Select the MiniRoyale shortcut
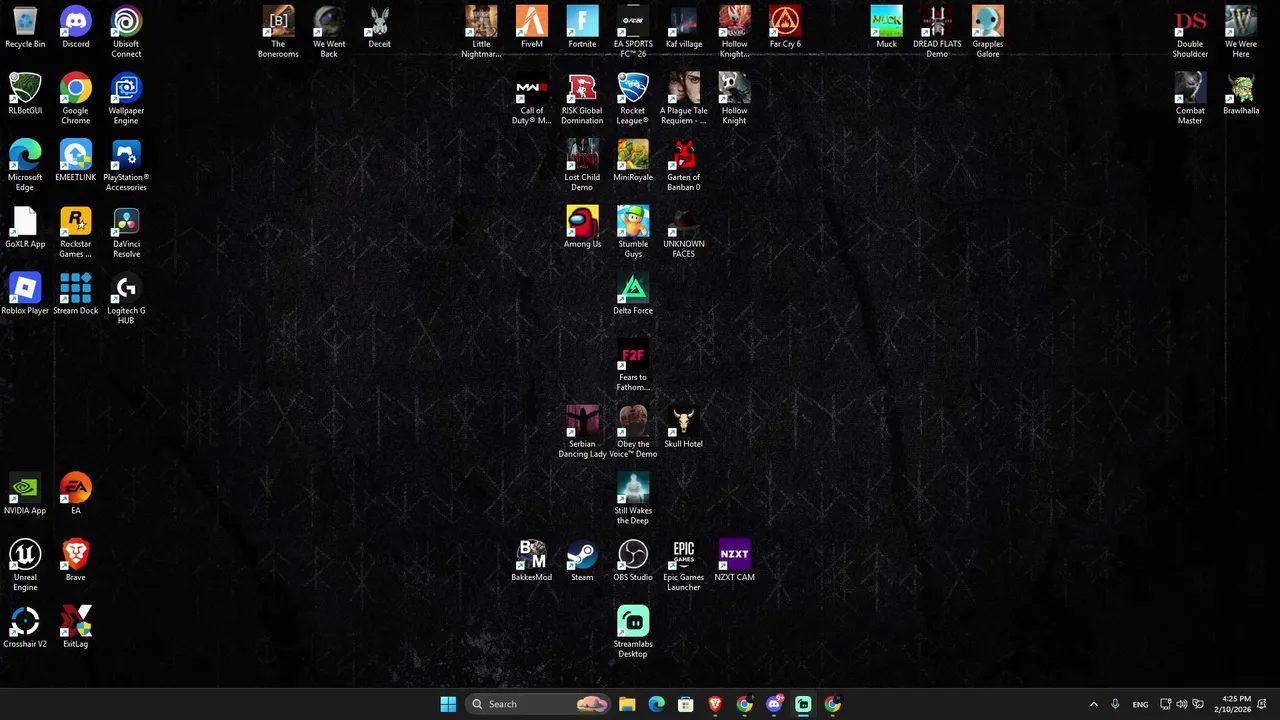Screen dimensions: 1280x720 (x=633, y=161)
